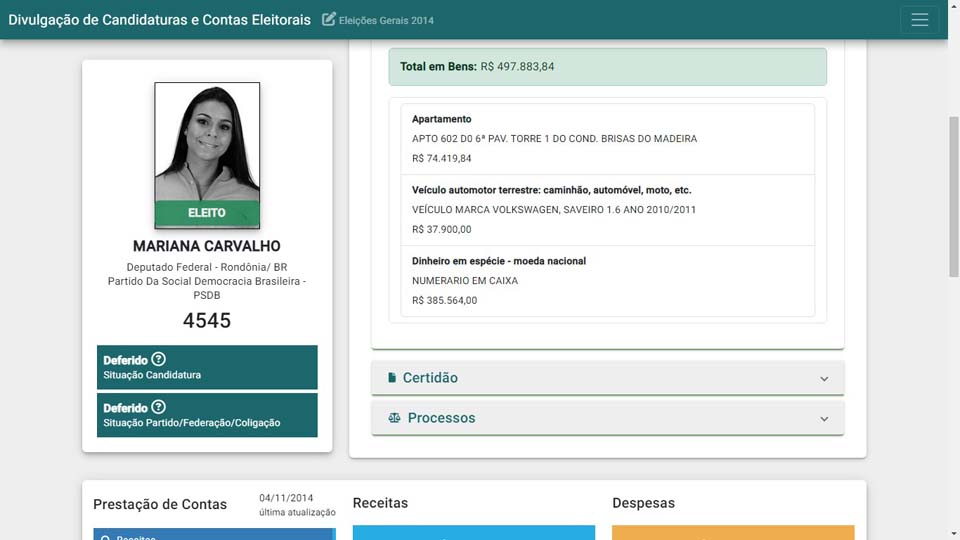
Task: Expand the Certidão section chevron
Action: 824,379
